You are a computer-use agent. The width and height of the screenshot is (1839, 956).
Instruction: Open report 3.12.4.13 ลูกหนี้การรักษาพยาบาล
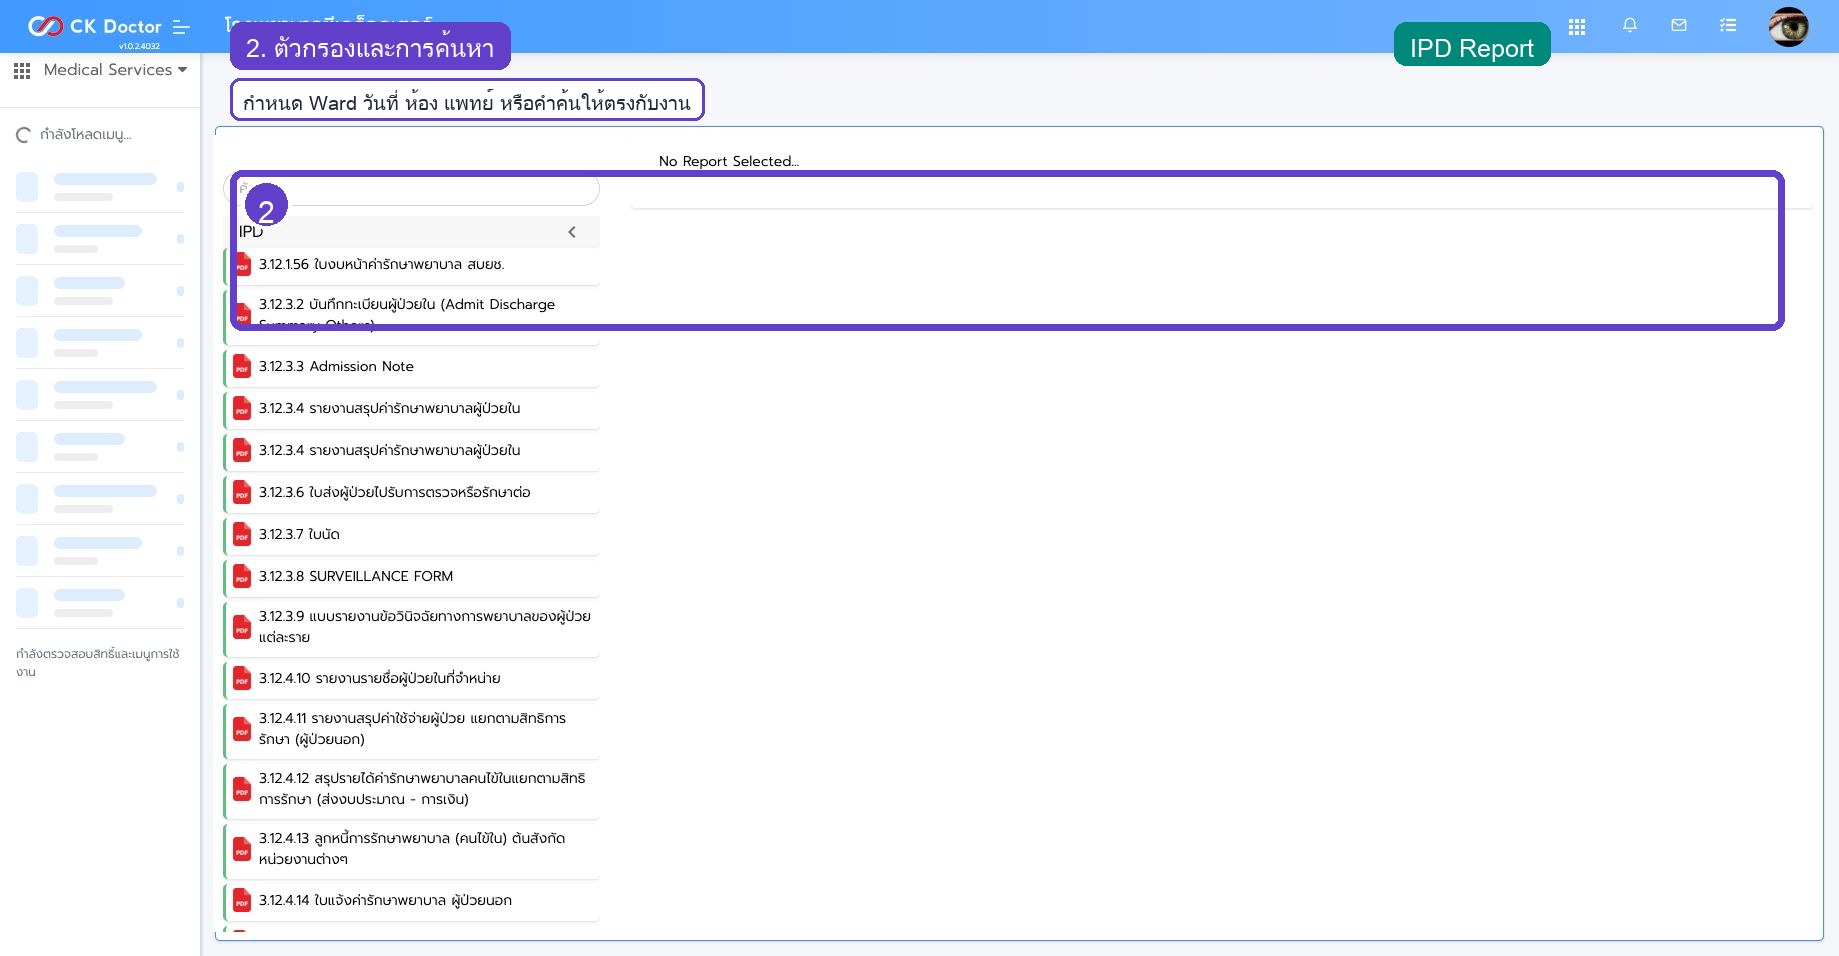click(412, 850)
